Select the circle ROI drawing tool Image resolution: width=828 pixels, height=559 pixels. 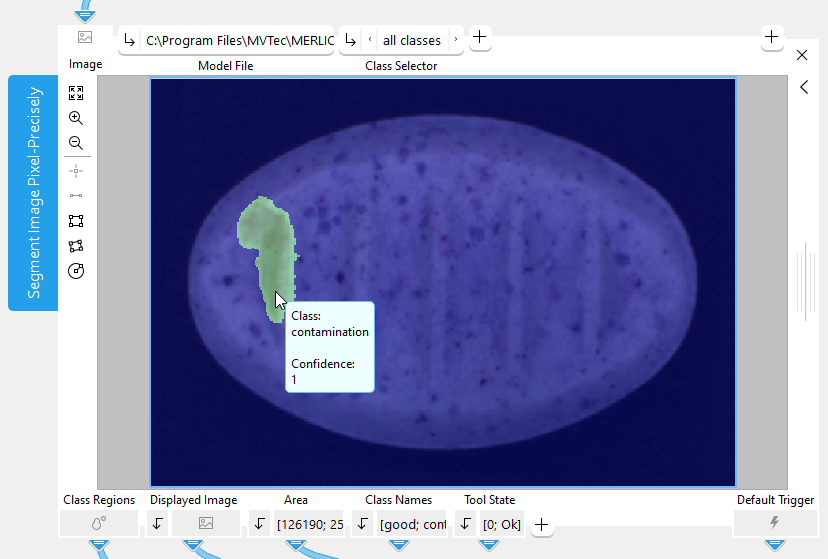pyautogui.click(x=76, y=270)
